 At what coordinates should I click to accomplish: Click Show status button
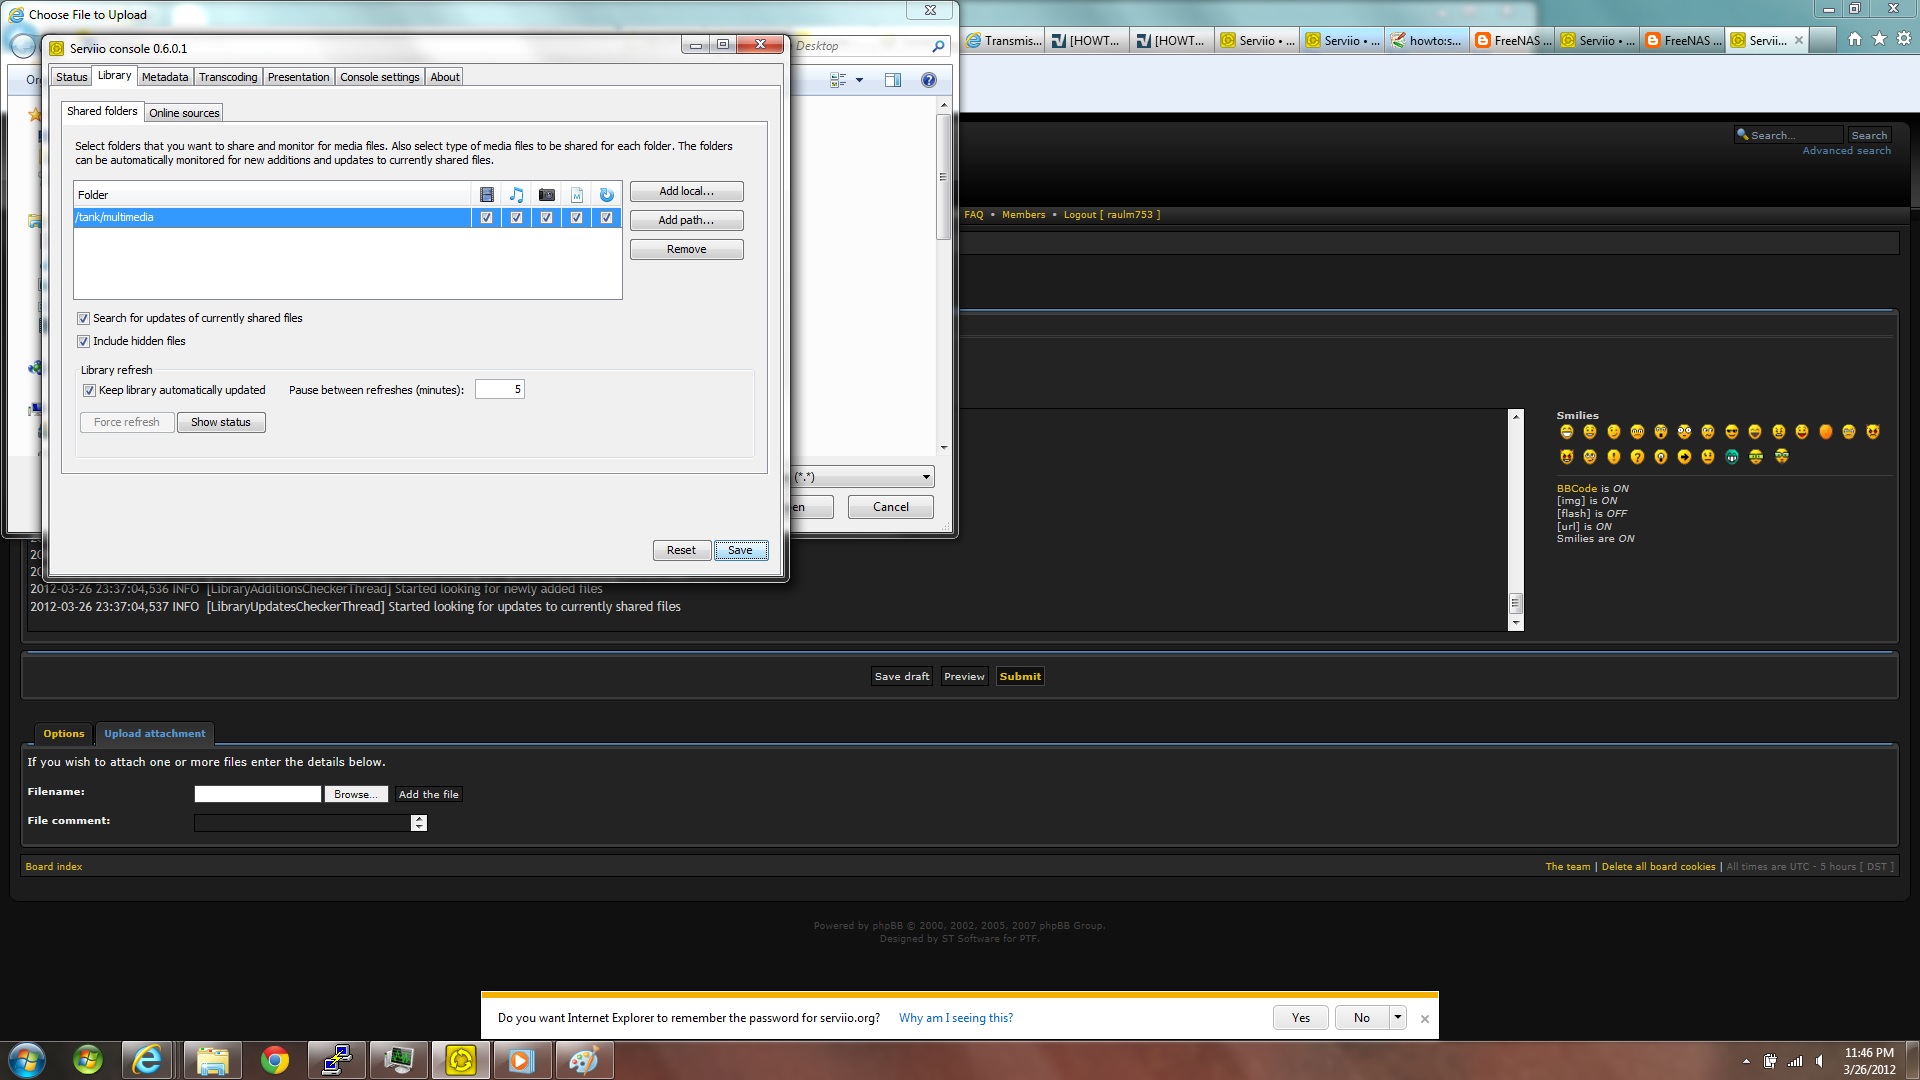(221, 422)
